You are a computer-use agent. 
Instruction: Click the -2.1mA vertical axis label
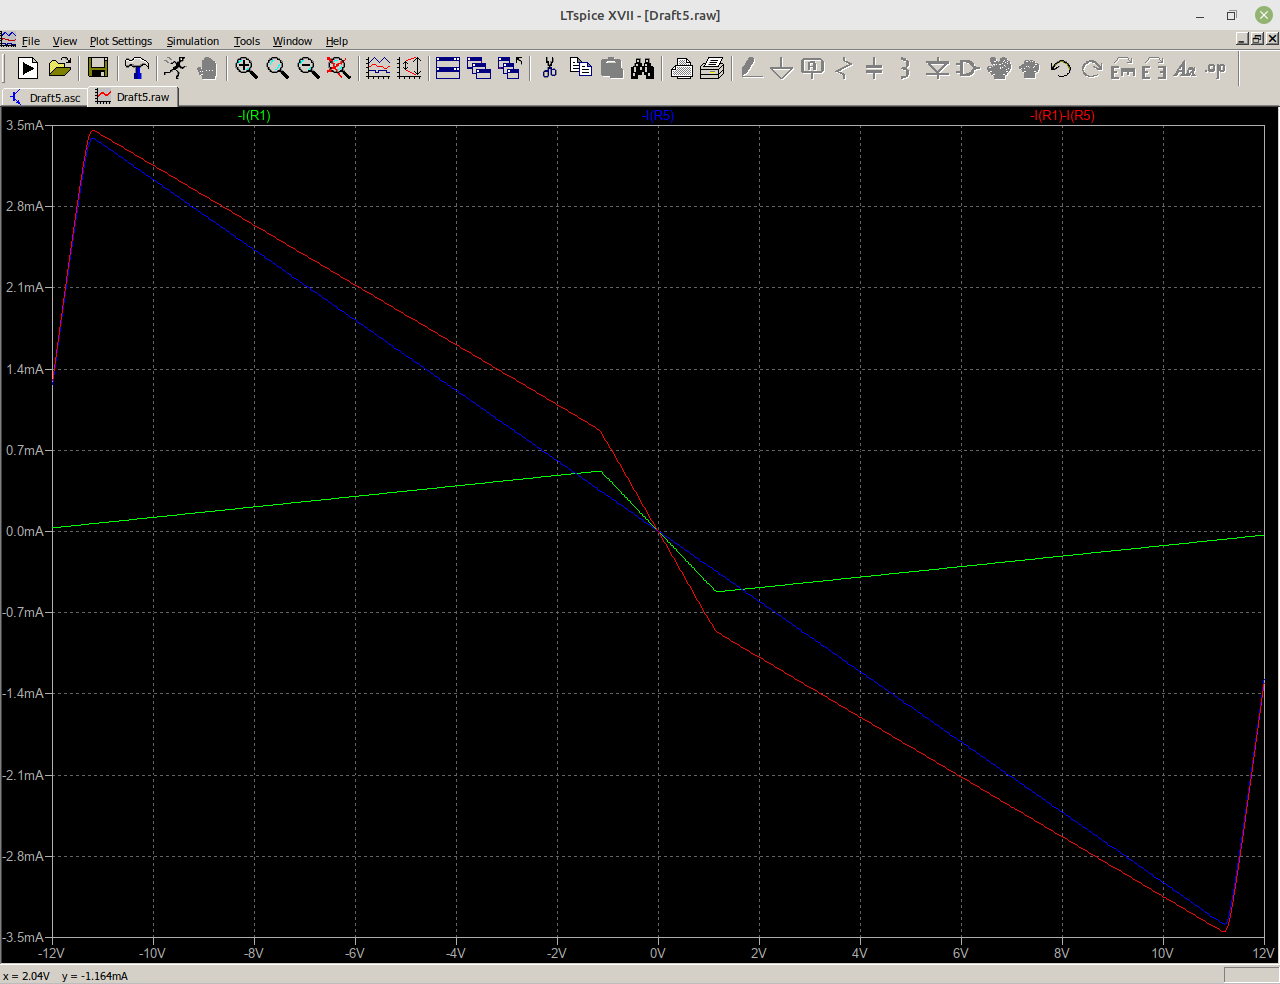(x=22, y=775)
